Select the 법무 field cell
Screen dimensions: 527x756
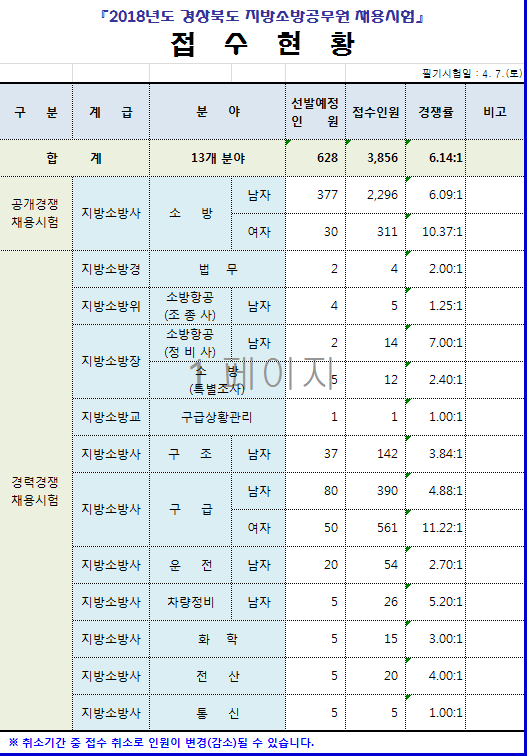(x=217, y=269)
